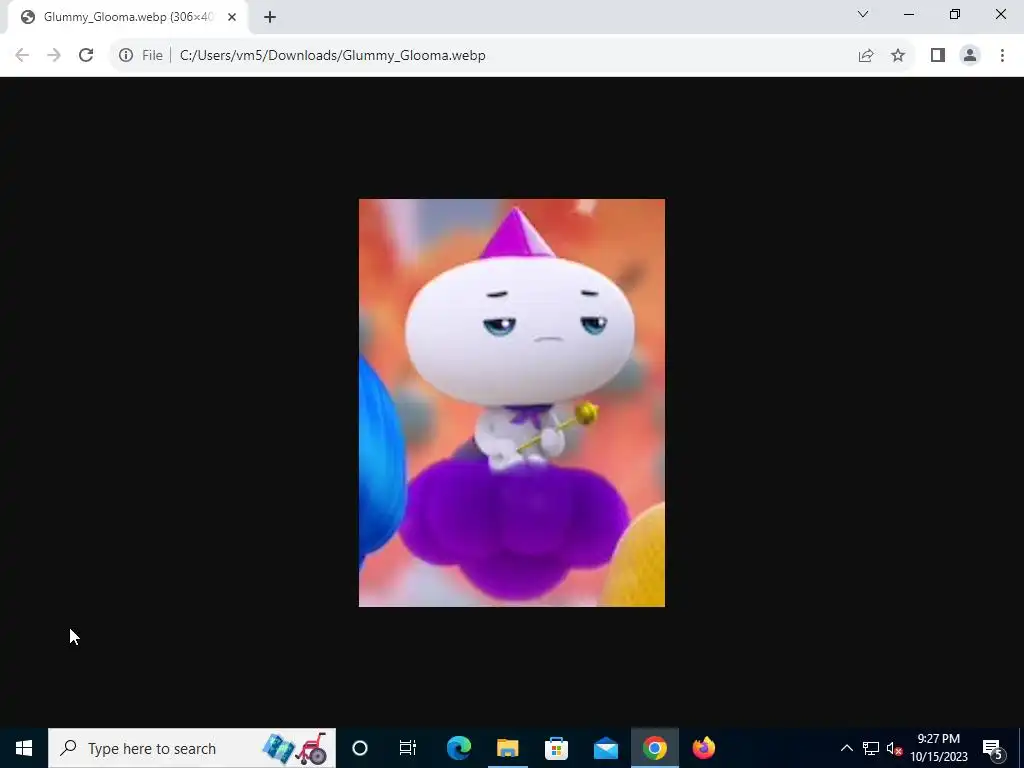The height and width of the screenshot is (768, 1024).
Task: Click the Glummy Glooma character image
Action: [512, 403]
